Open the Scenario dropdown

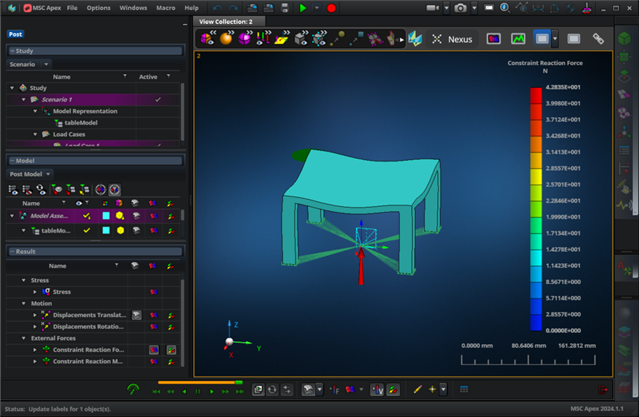29,64
